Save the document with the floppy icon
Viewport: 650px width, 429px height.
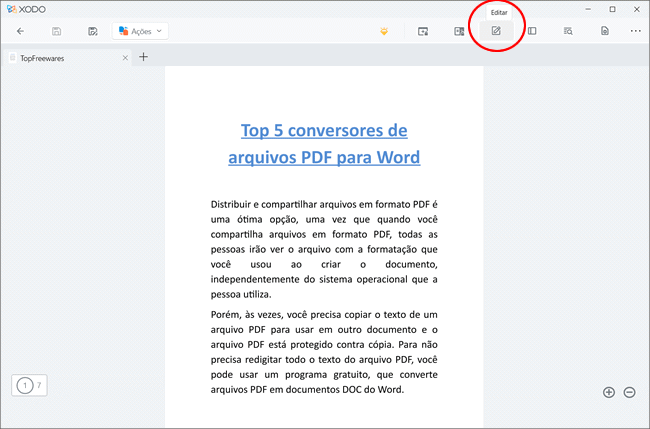56,31
